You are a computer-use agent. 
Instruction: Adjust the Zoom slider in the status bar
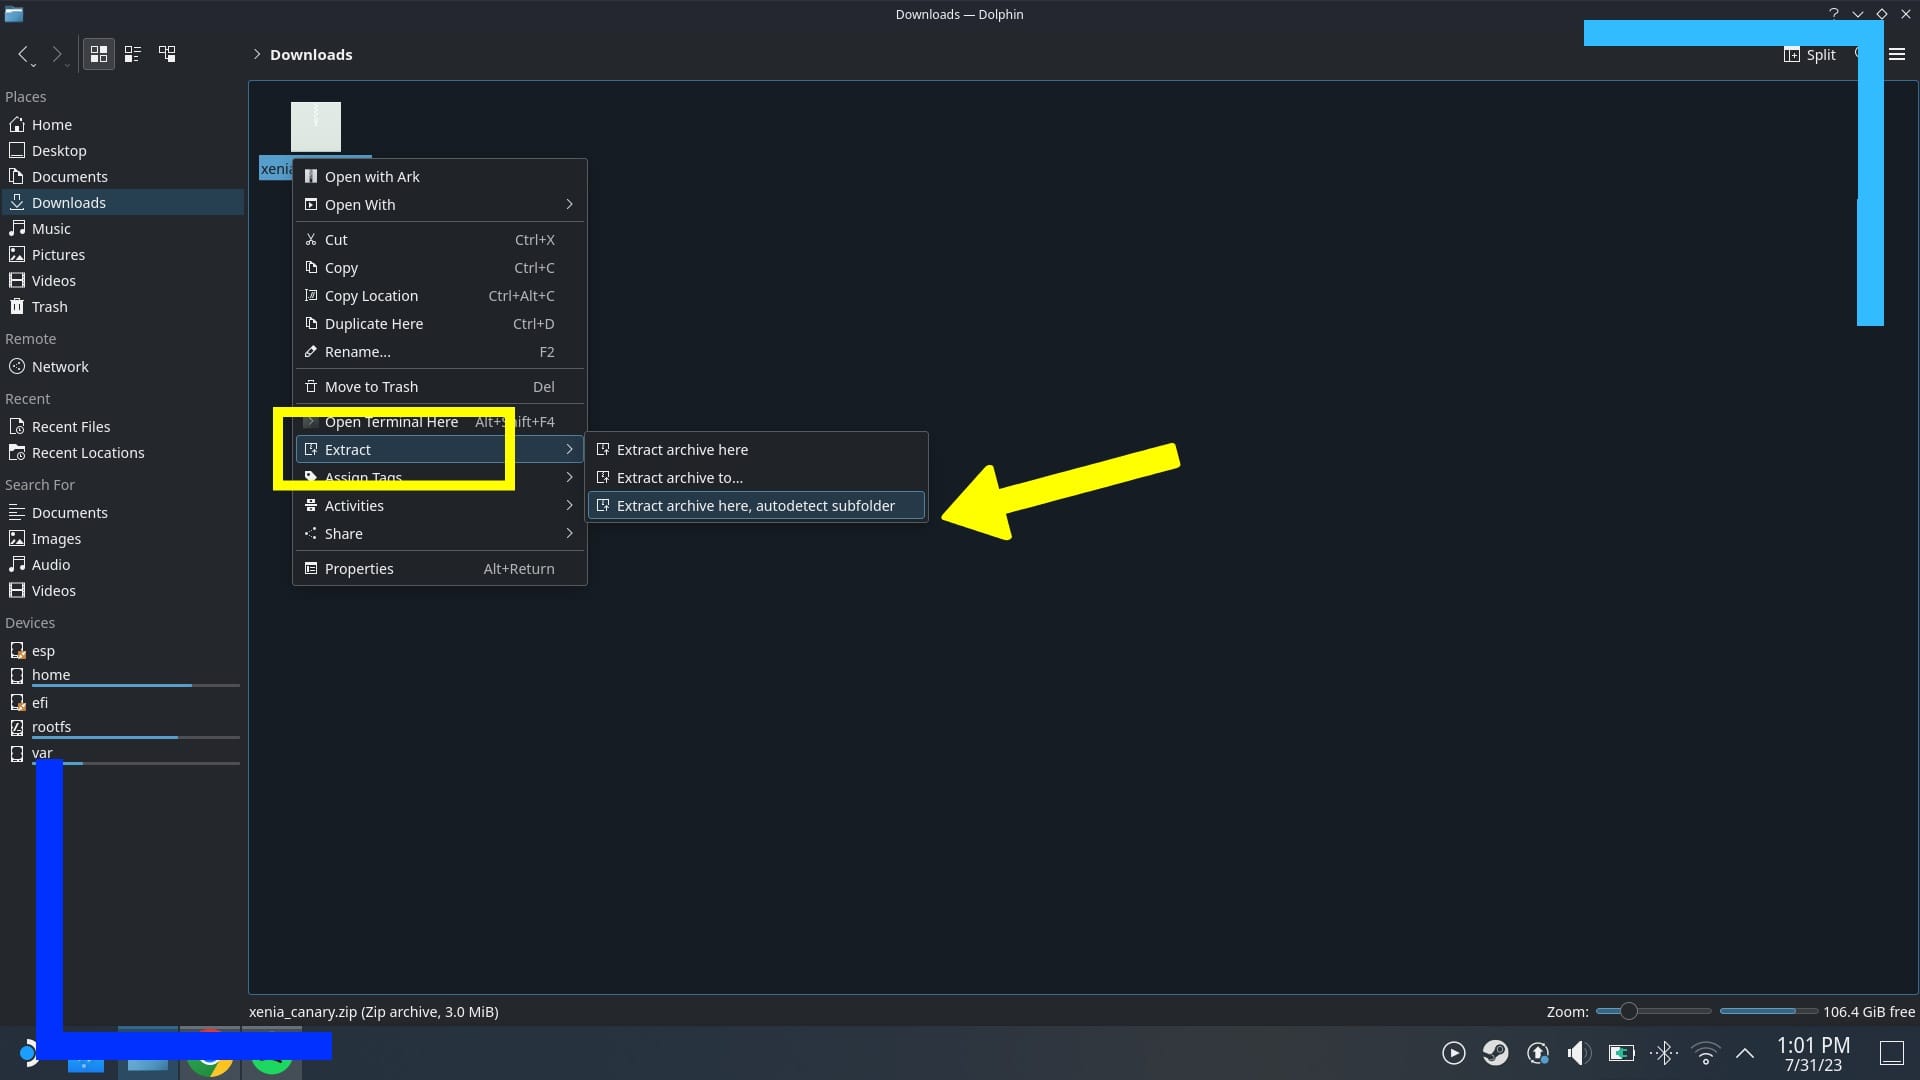[1630, 1011]
